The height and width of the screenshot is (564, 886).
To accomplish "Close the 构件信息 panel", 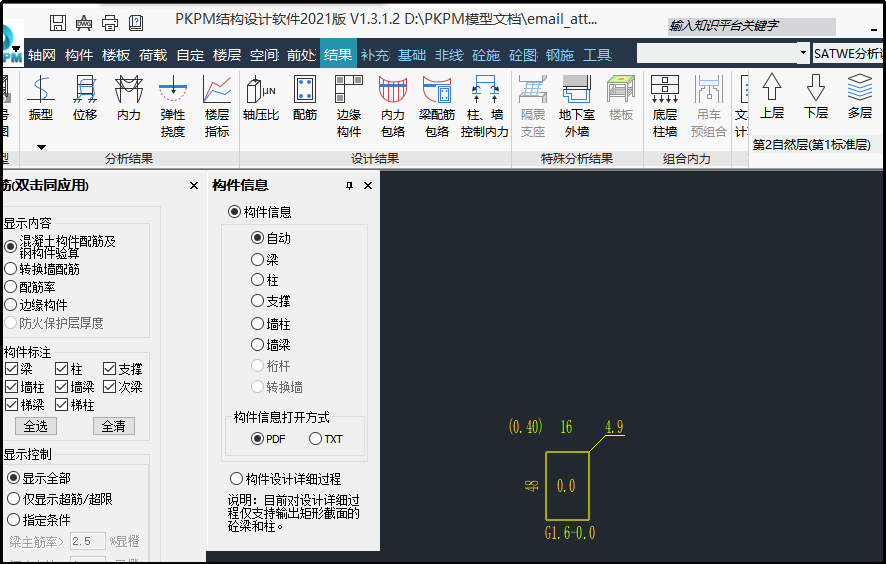I will [368, 185].
